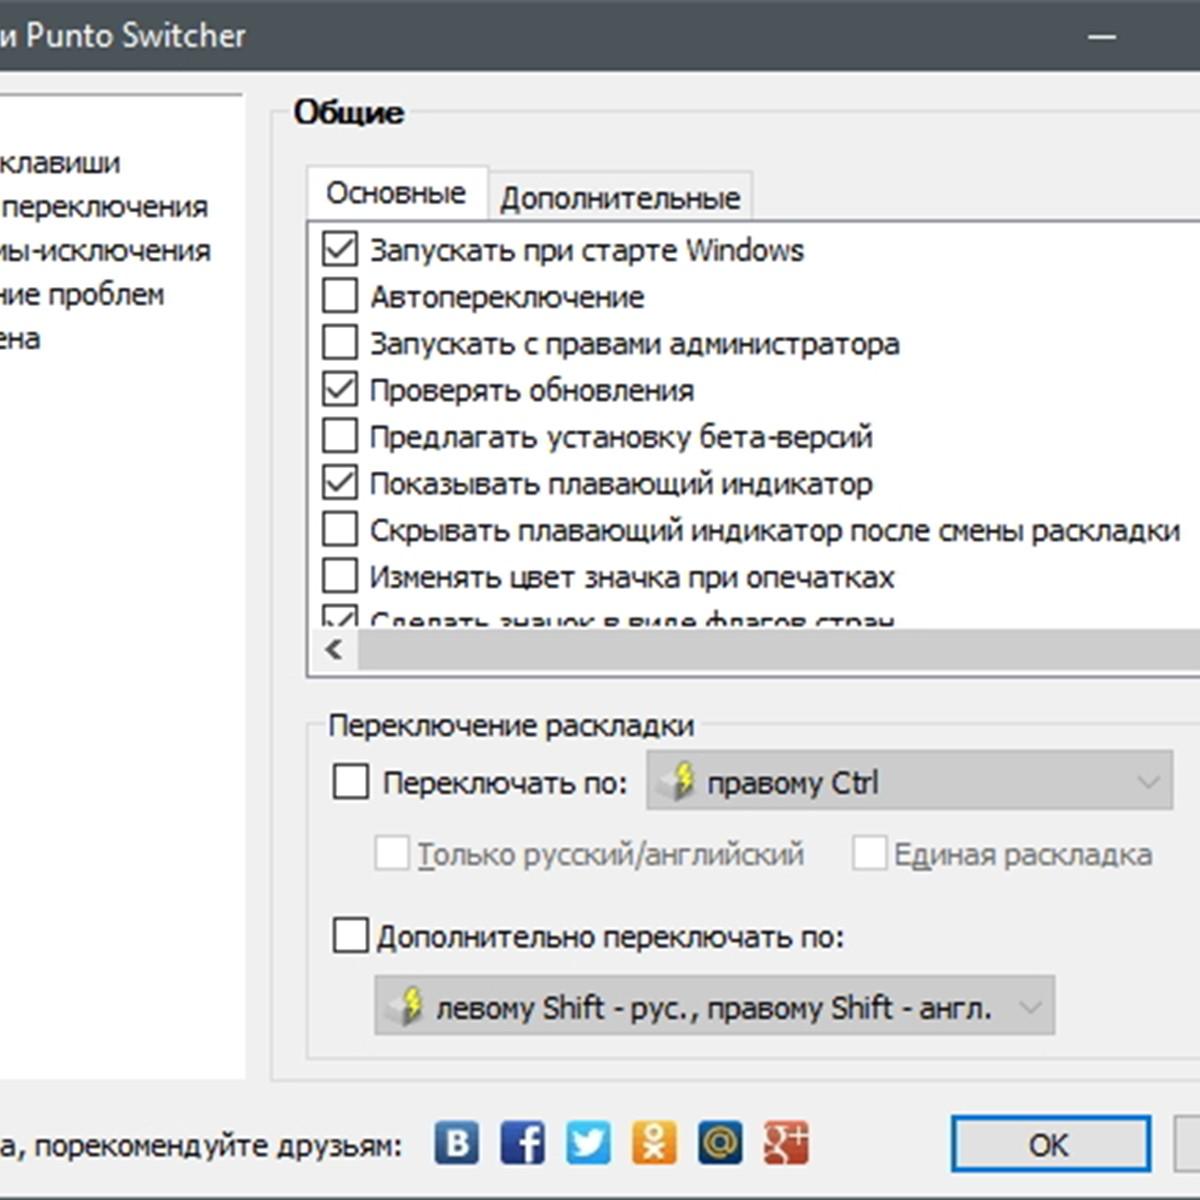Share via the VKontakte icon
Screen dimensions: 1200x1200
click(x=457, y=1142)
